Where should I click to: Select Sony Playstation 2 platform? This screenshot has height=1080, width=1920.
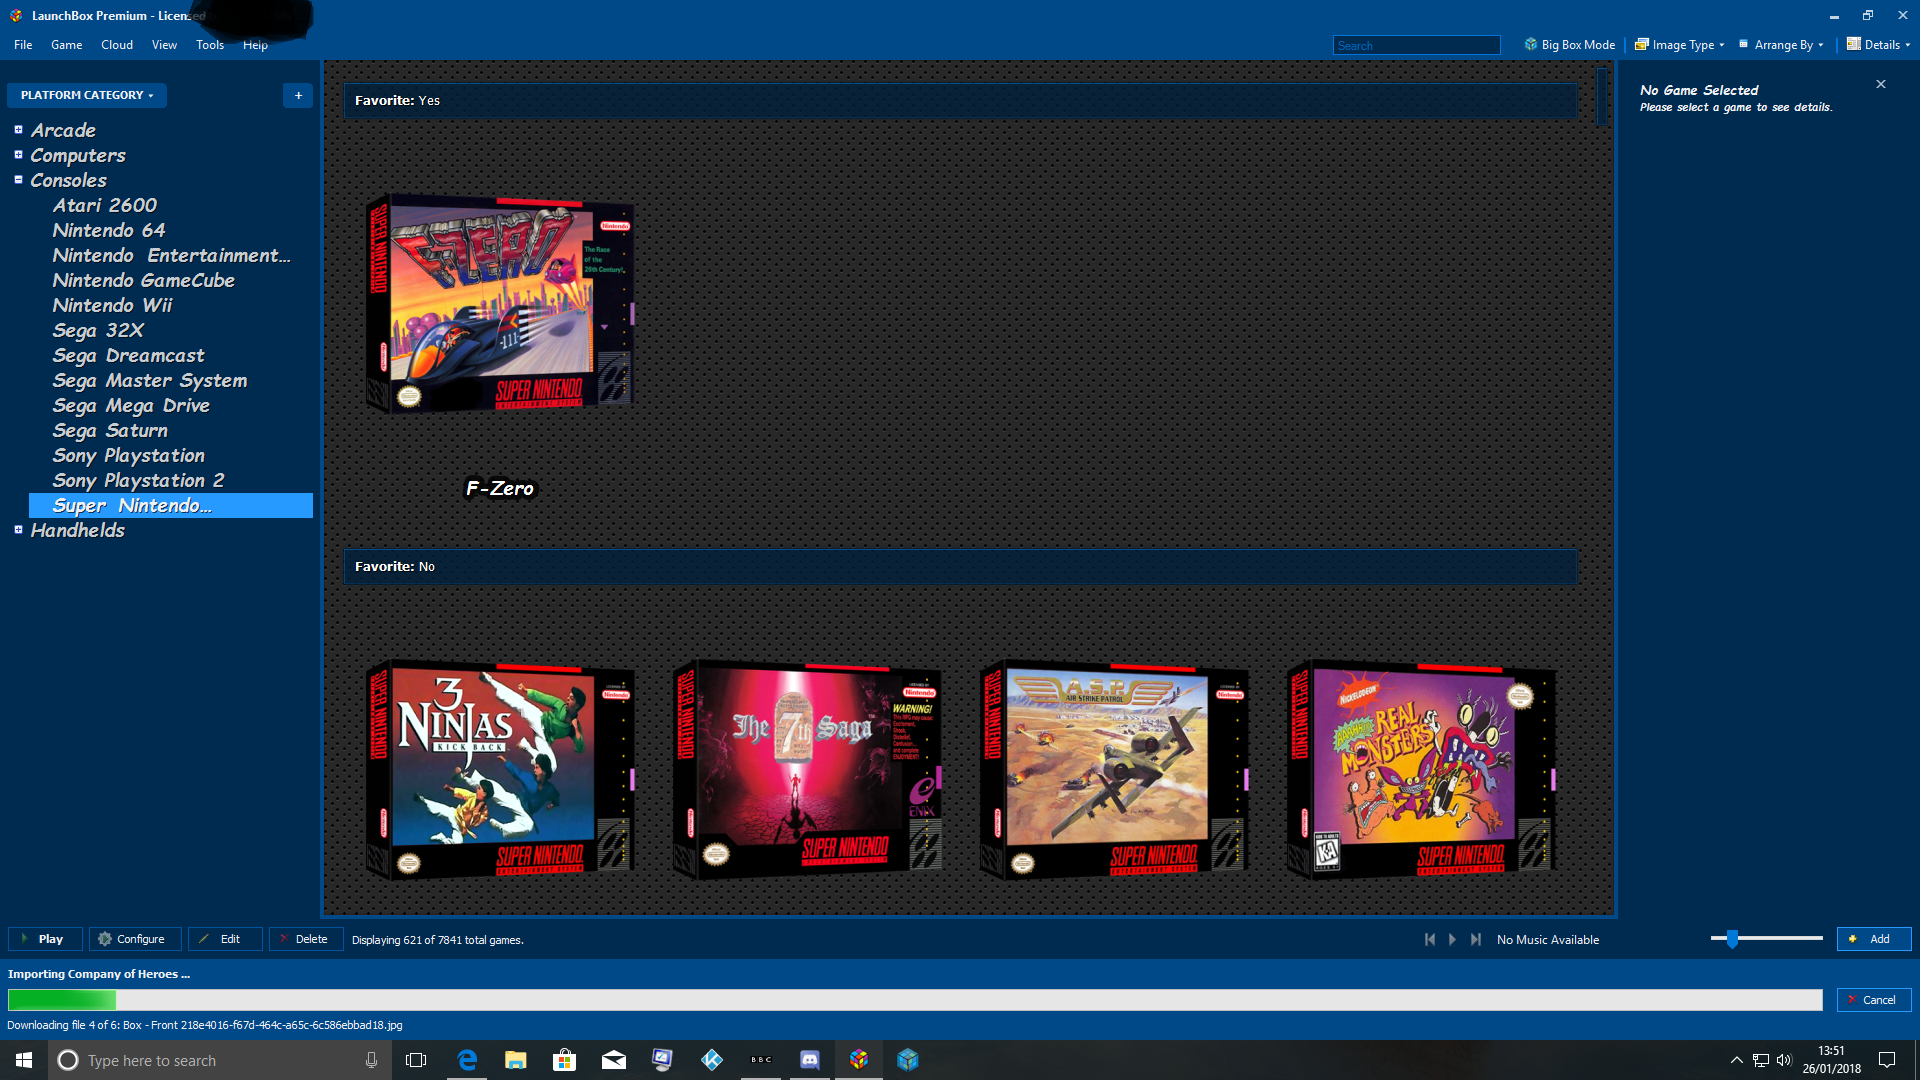tap(138, 480)
